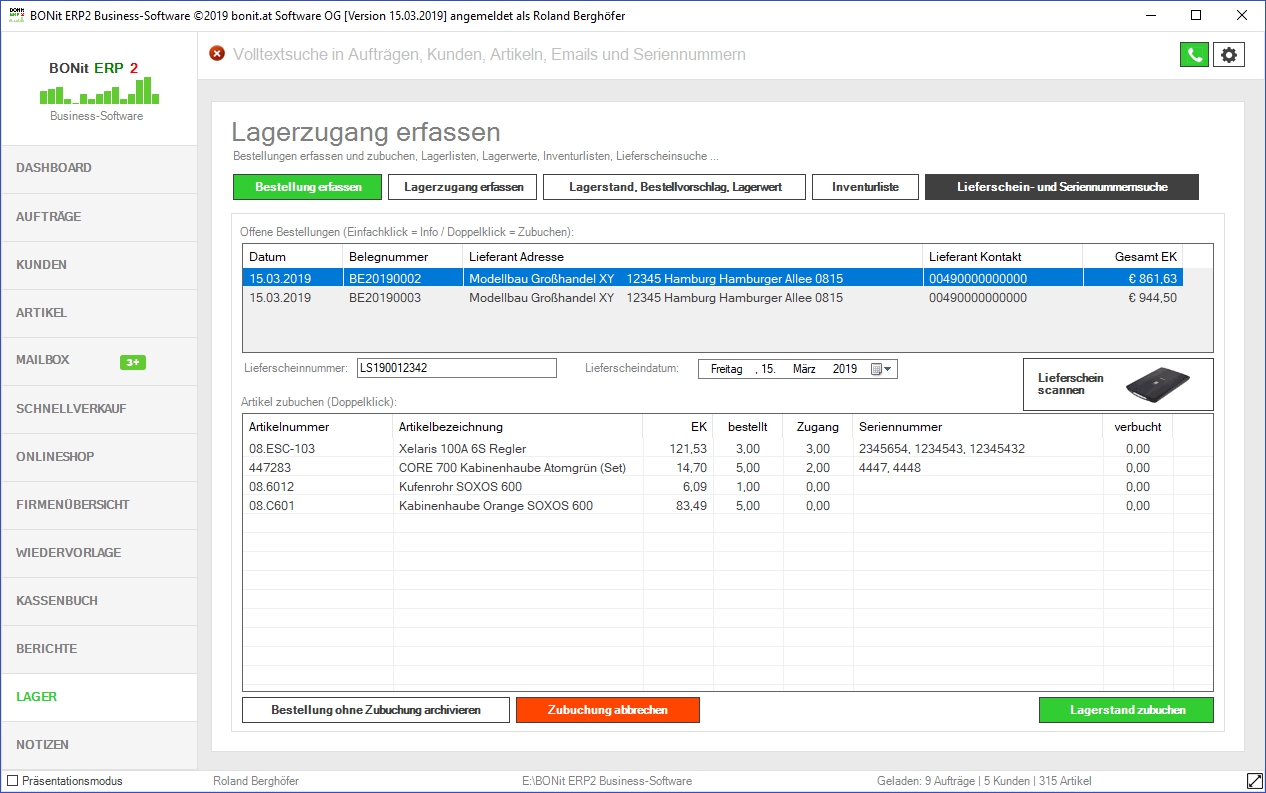Click the € 944,50 total cell

point(1153,298)
